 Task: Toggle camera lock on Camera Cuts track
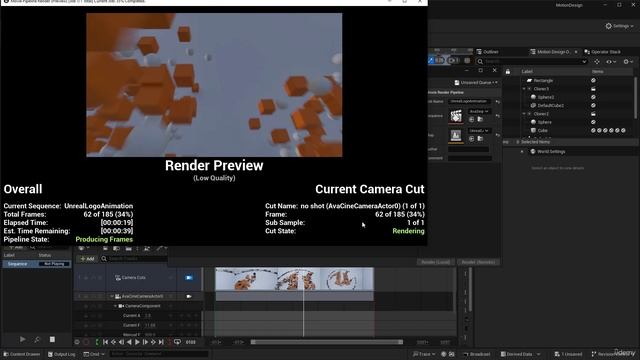point(189,278)
